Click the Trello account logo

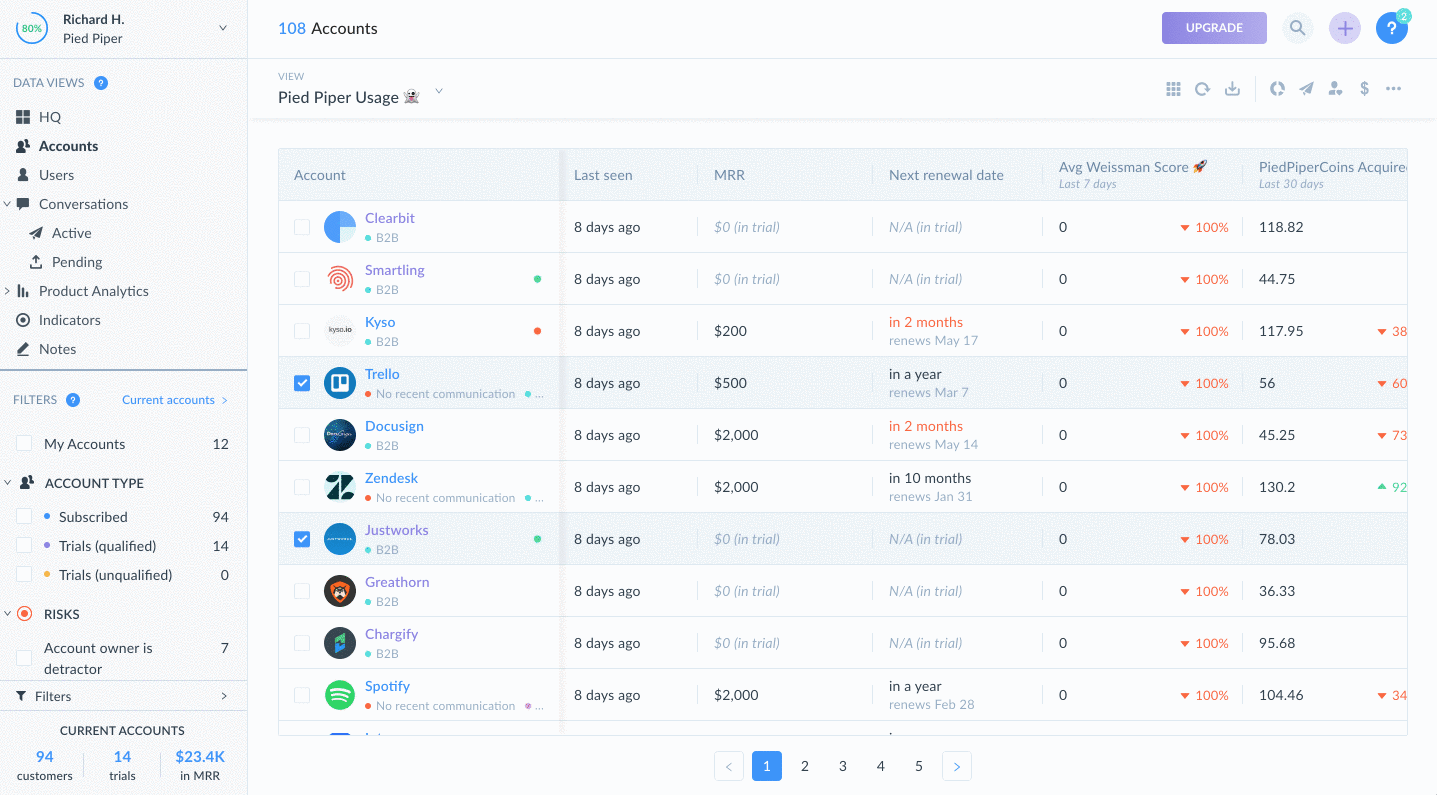(x=340, y=383)
